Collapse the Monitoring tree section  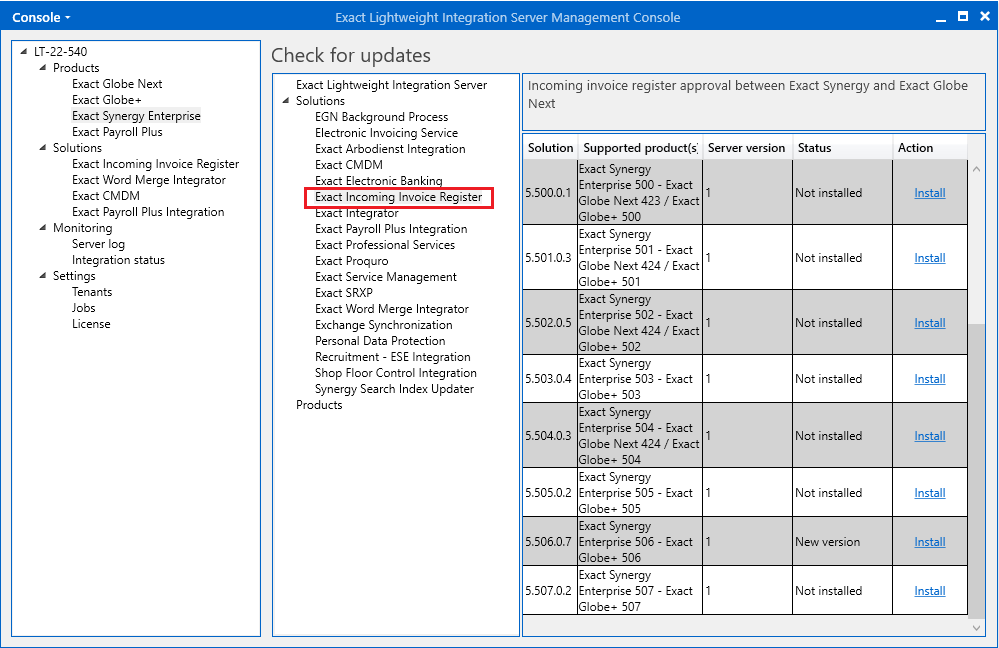[x=43, y=228]
